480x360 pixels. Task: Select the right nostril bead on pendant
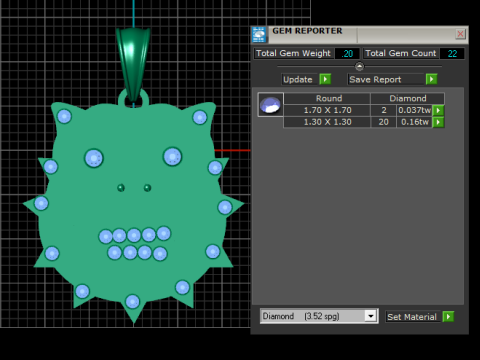pos(147,188)
